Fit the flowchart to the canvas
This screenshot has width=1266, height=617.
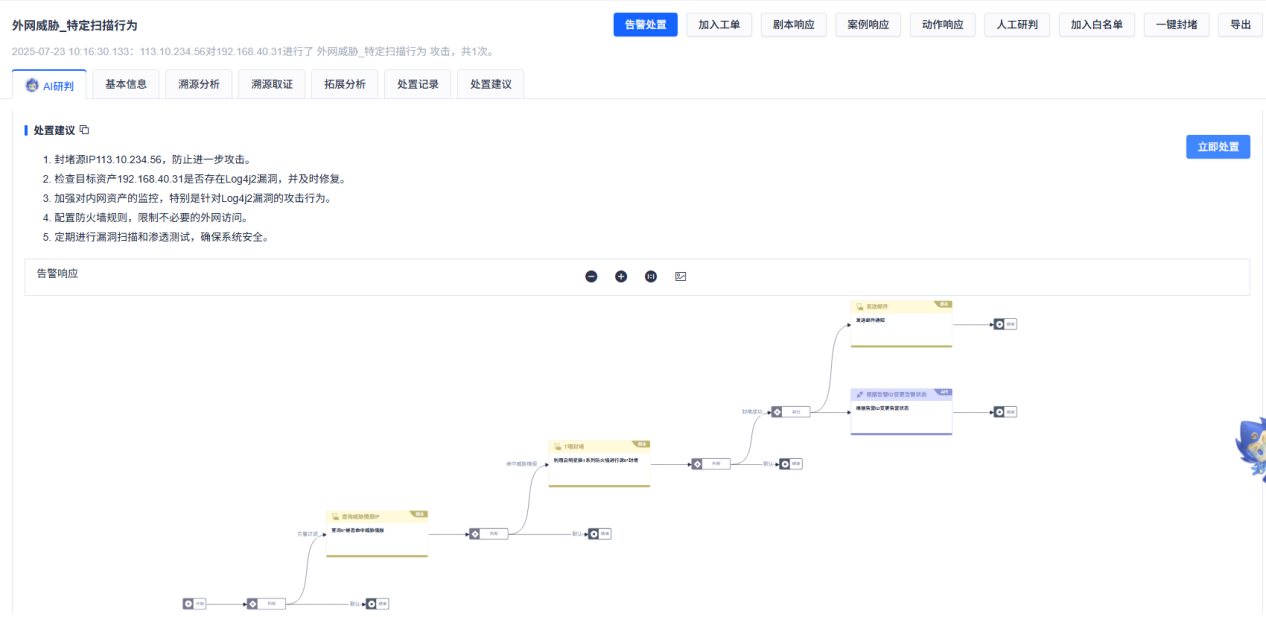[x=650, y=276]
